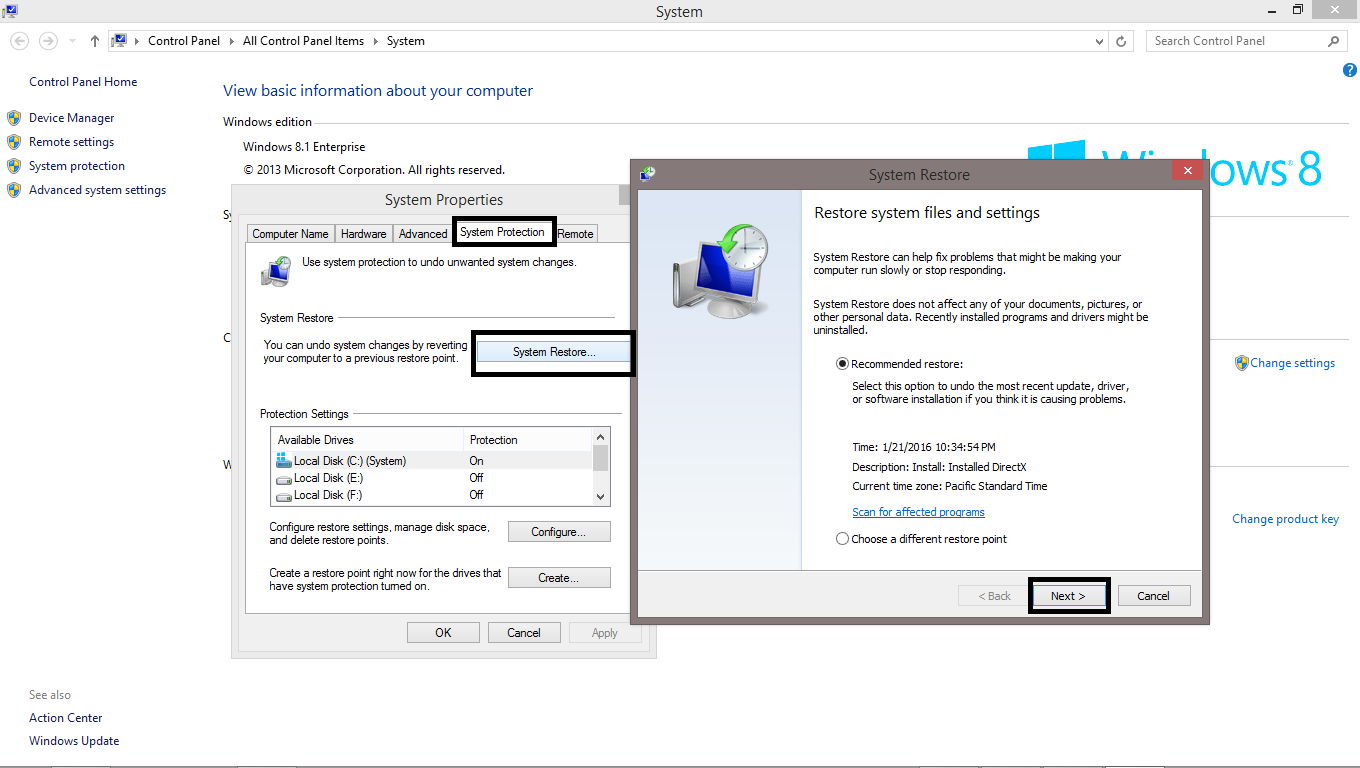The width and height of the screenshot is (1360, 768).
Task: Close the System Restore dialog
Action: click(1187, 171)
